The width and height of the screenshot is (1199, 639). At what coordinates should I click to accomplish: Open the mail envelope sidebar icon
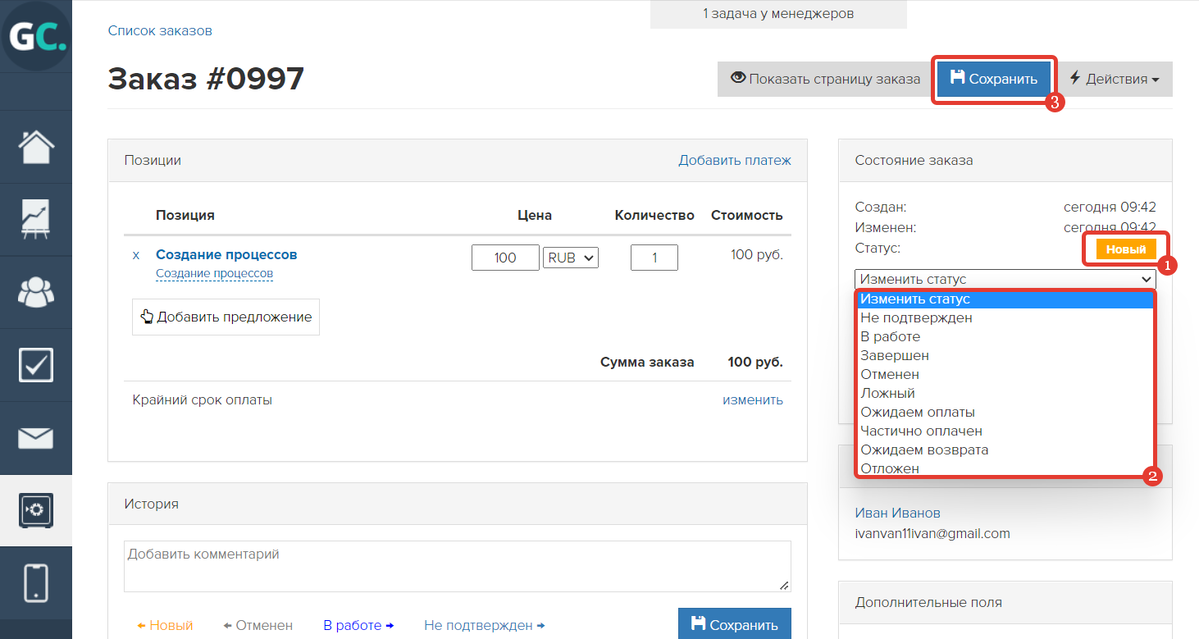click(36, 438)
